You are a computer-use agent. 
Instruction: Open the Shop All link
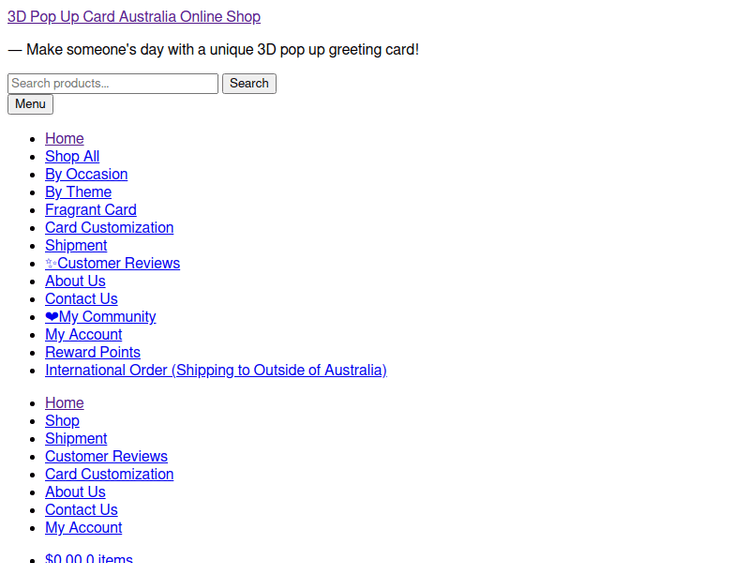[x=72, y=156]
